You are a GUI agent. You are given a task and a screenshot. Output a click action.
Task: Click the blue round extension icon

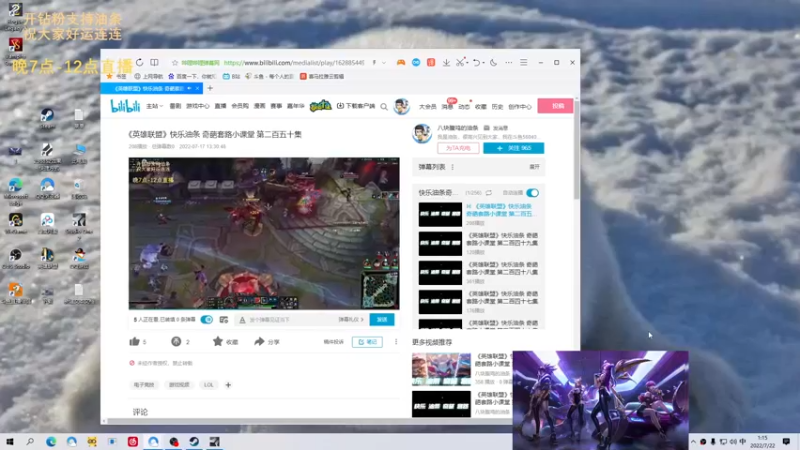click(416, 62)
